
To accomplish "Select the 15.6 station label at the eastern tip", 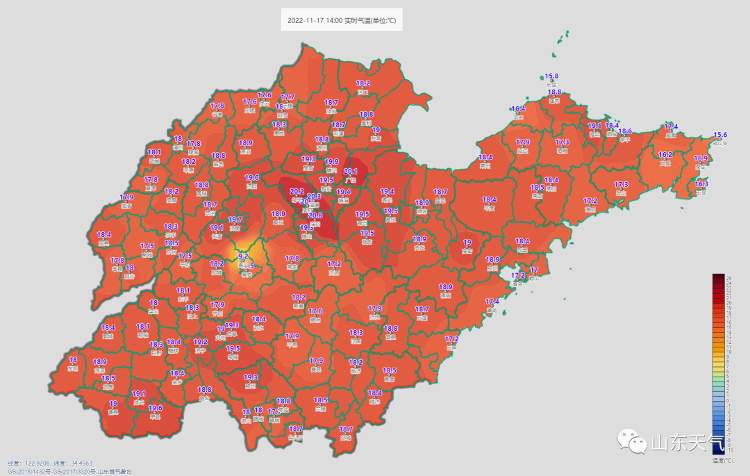I will pos(720,134).
